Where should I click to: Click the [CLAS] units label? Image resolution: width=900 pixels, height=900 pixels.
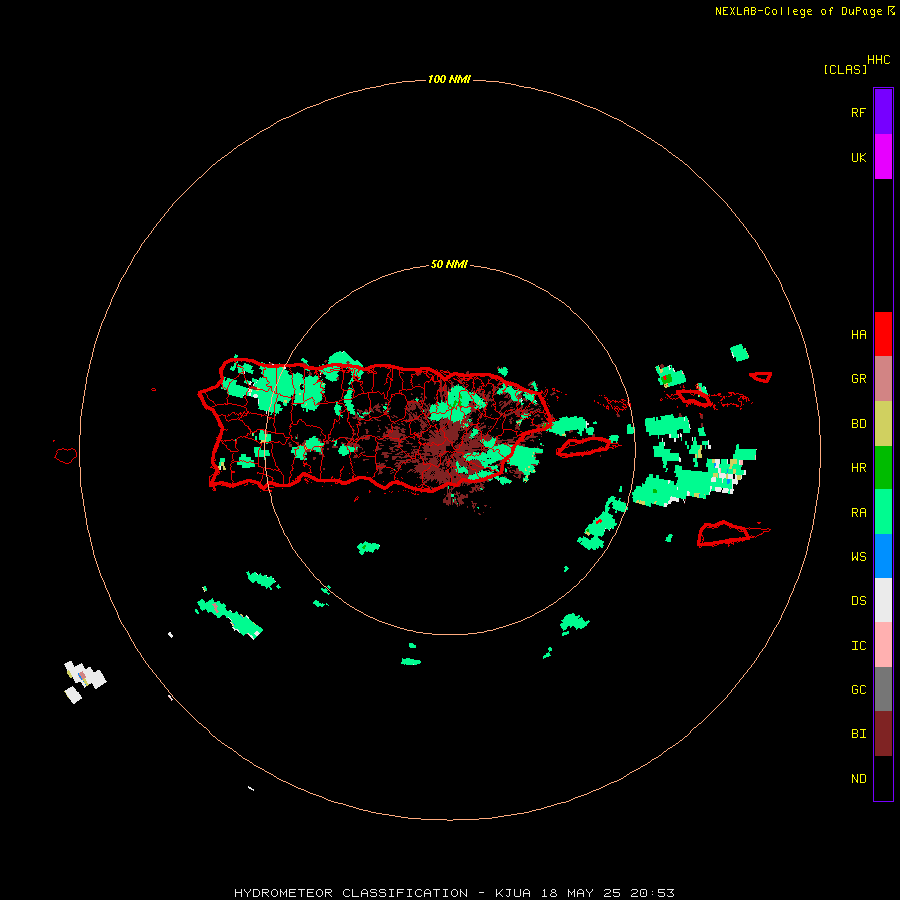(x=845, y=69)
